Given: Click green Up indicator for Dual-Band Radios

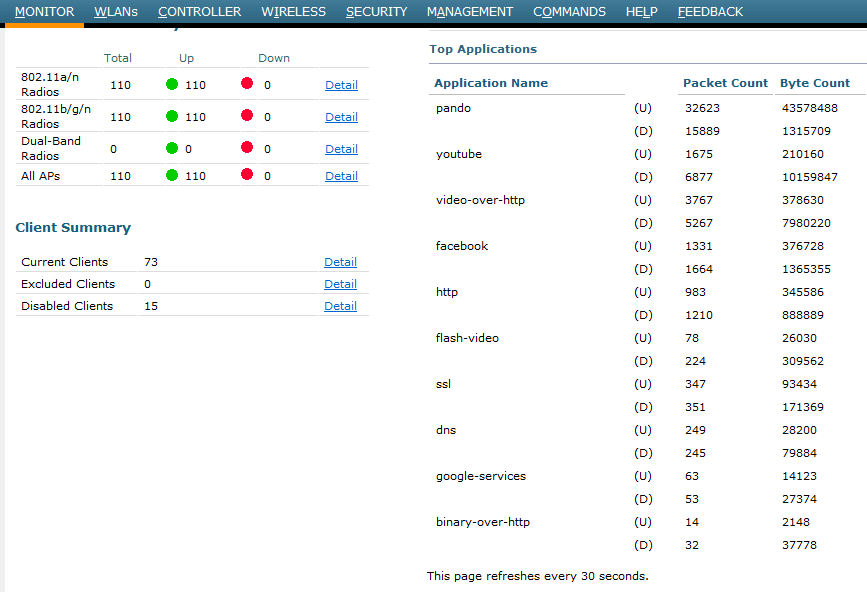Looking at the screenshot, I should (172, 148).
